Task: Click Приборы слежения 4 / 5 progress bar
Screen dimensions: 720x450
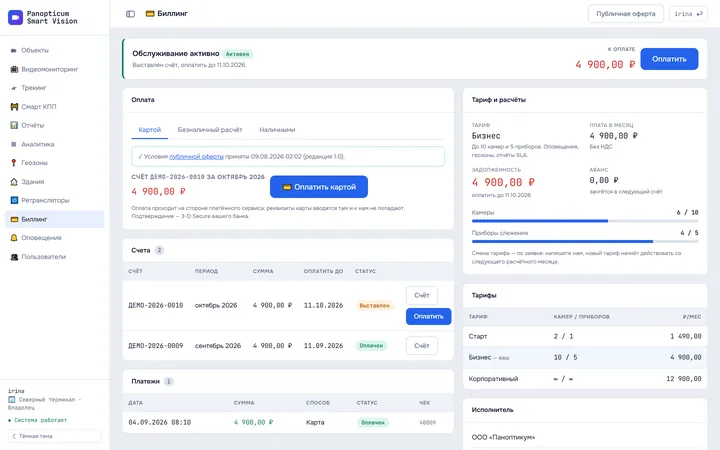Action: (x=585, y=241)
